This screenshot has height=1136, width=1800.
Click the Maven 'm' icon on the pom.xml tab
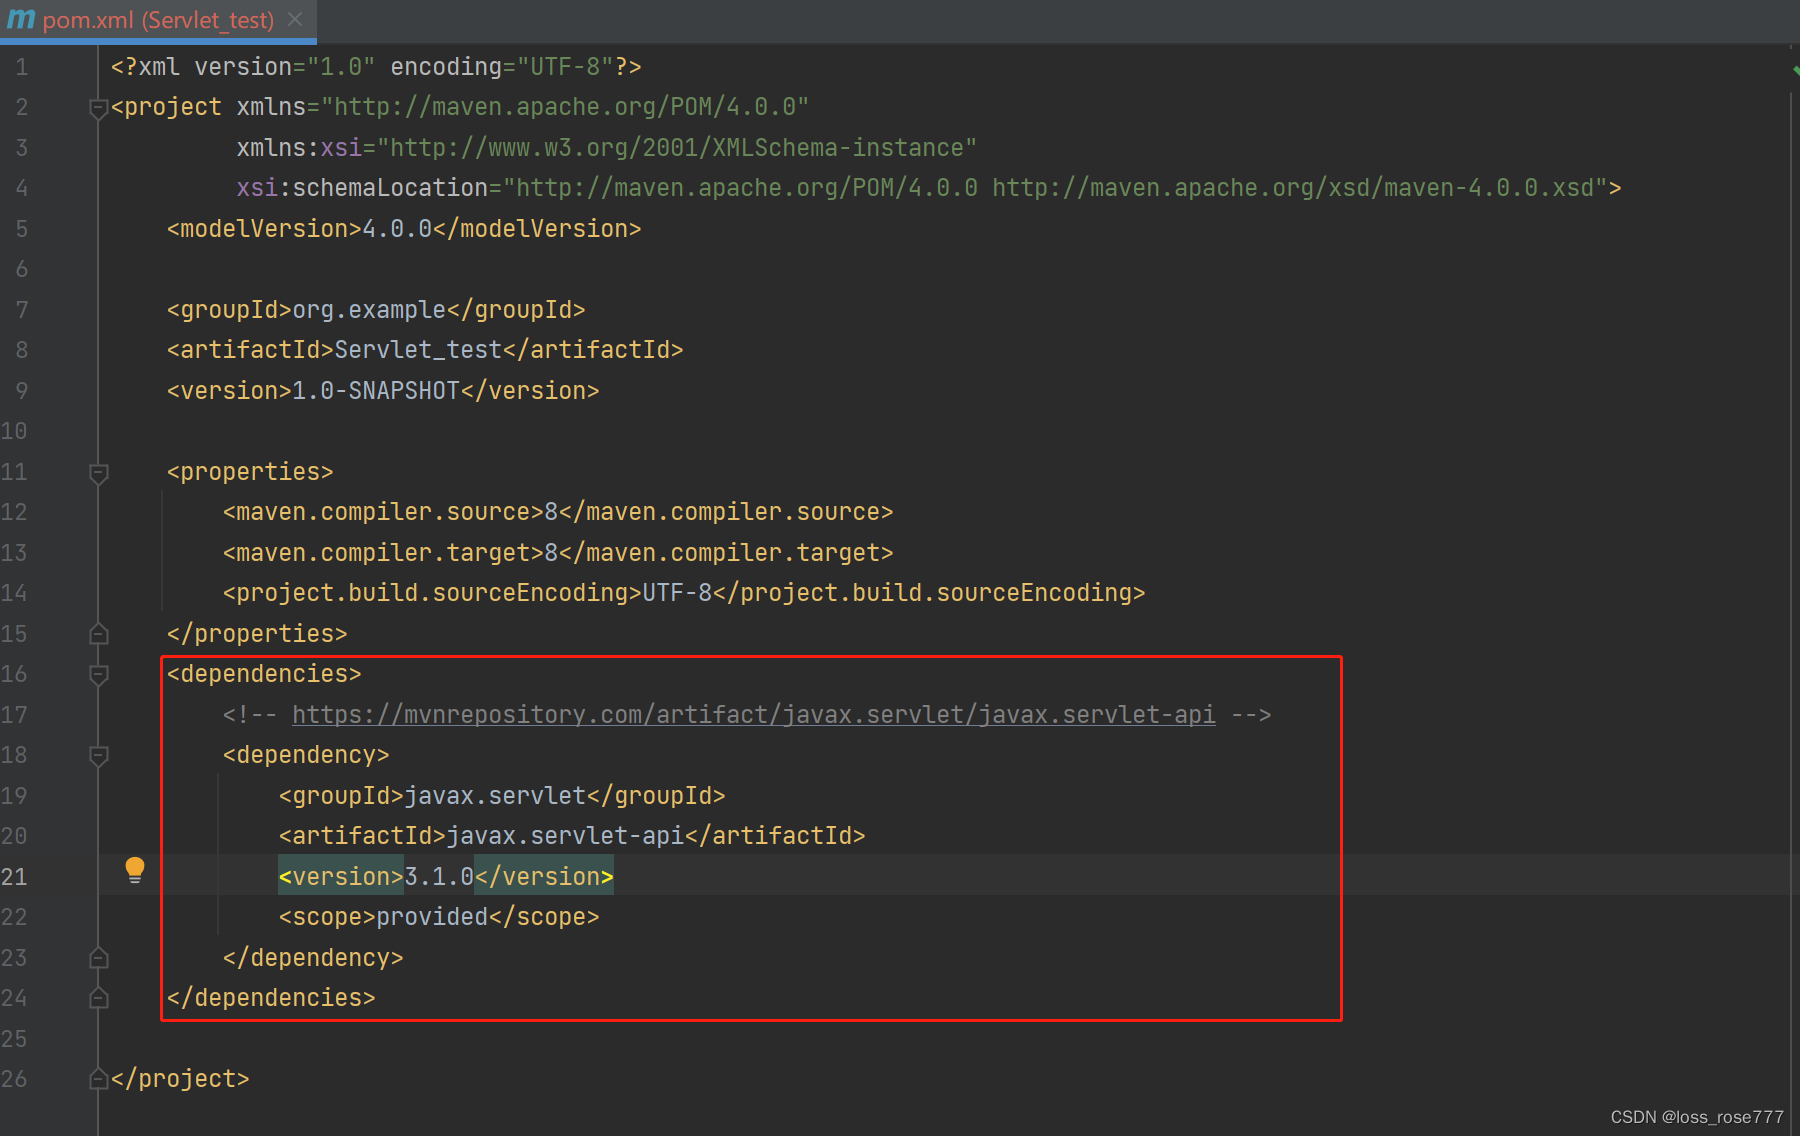[x=21, y=20]
